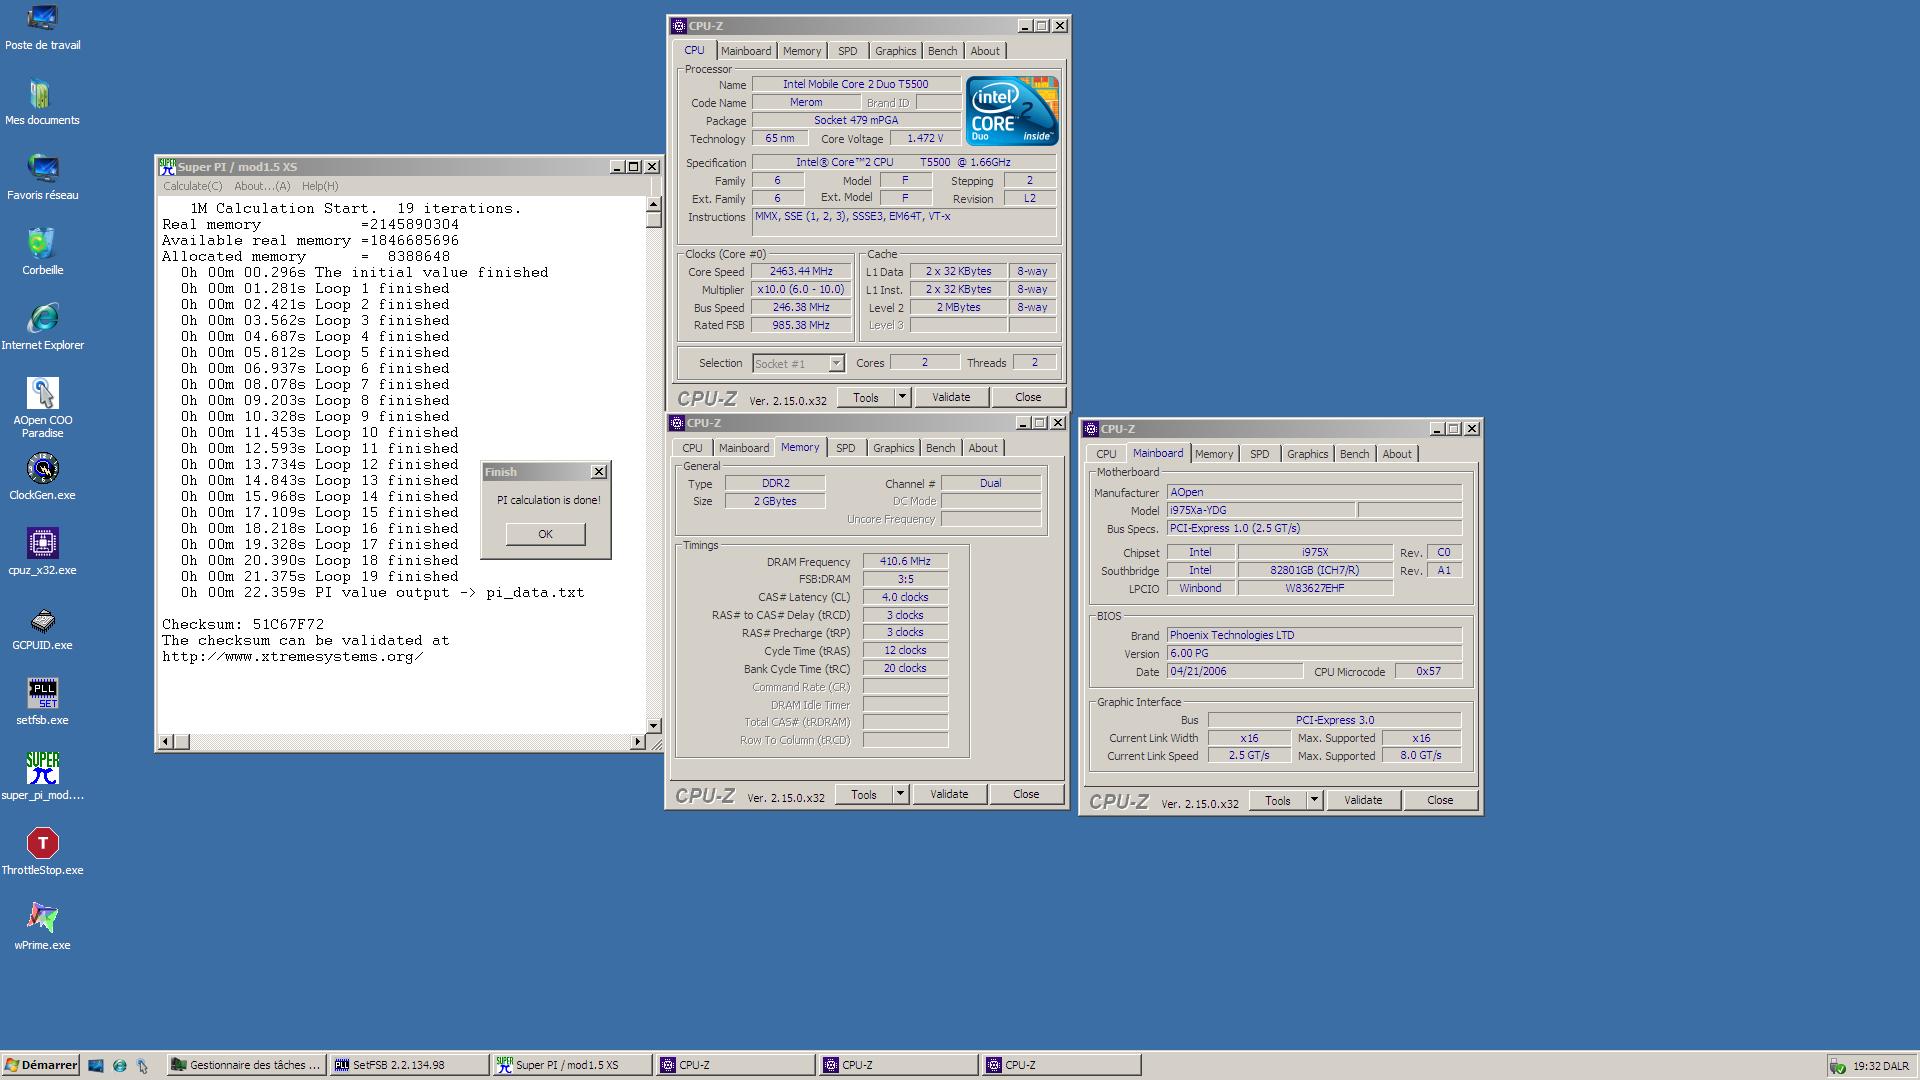Viewport: 1920px width, 1080px height.
Task: Click Checksum: 51C67F72 line in Super PI
Action: (243, 625)
